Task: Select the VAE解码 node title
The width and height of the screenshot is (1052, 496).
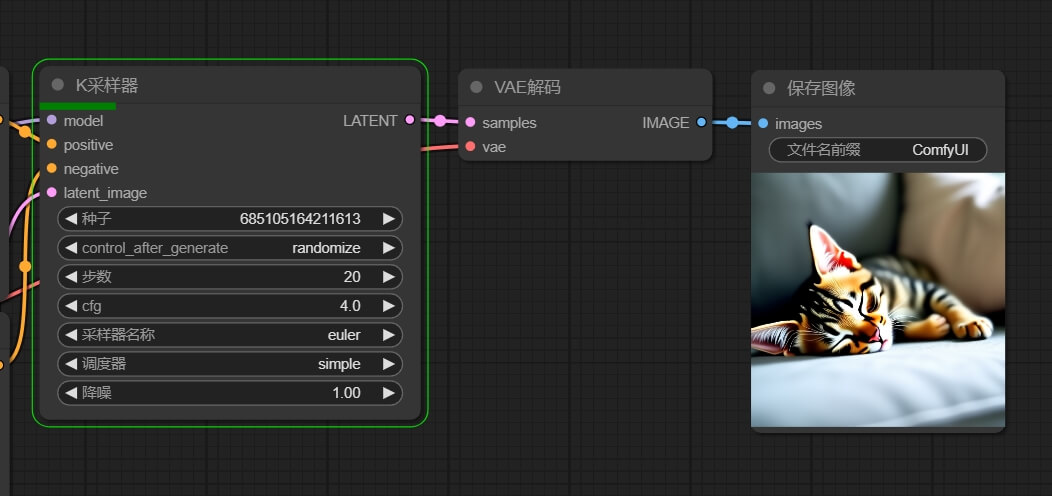Action: point(527,87)
